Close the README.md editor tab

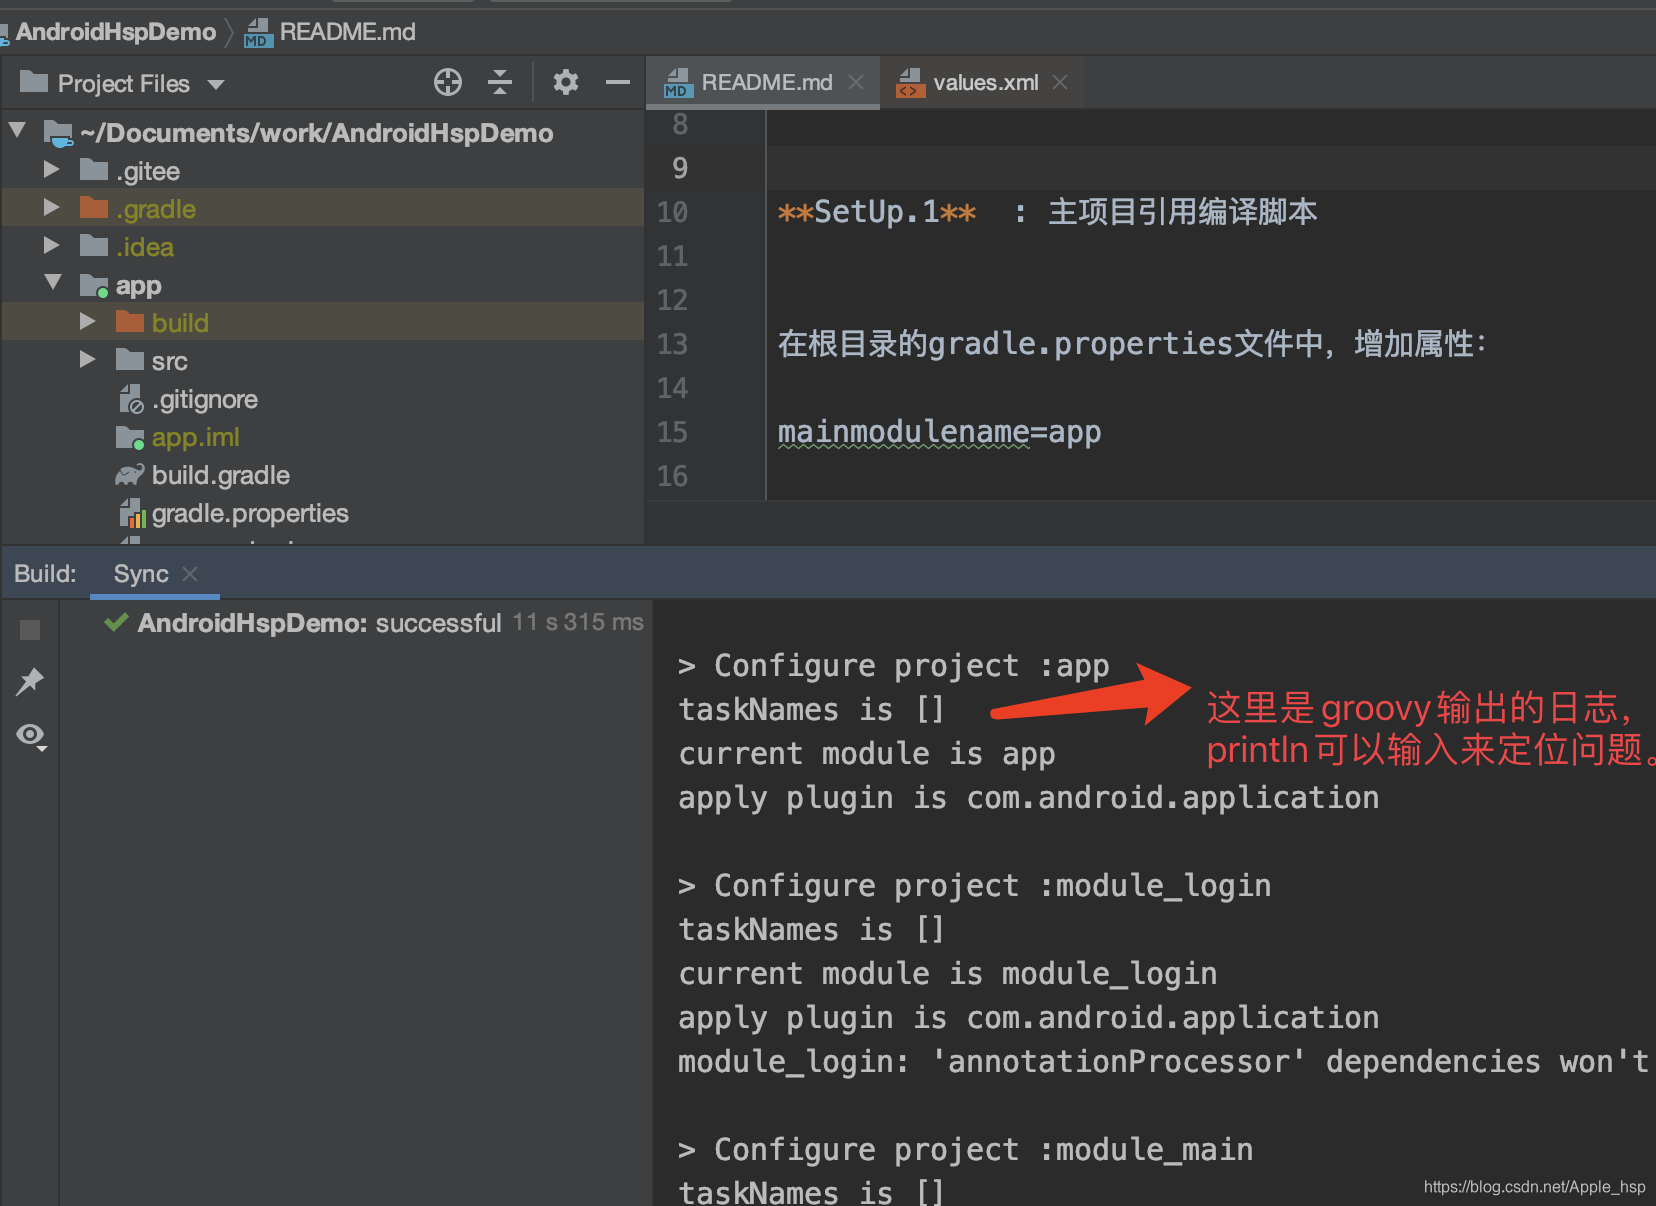pyautogui.click(x=856, y=82)
